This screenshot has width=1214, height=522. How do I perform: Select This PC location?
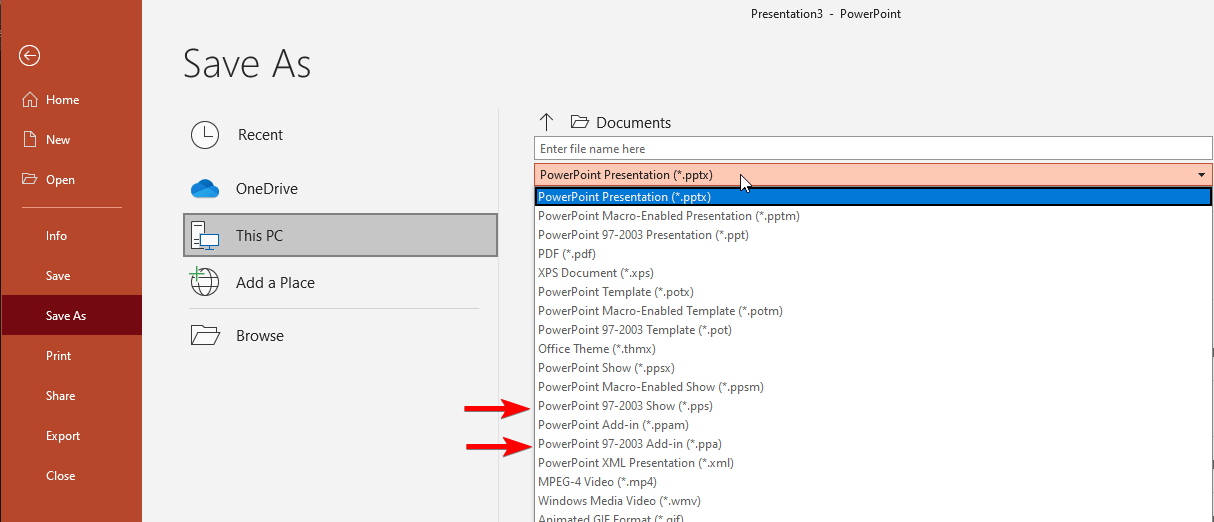(340, 236)
